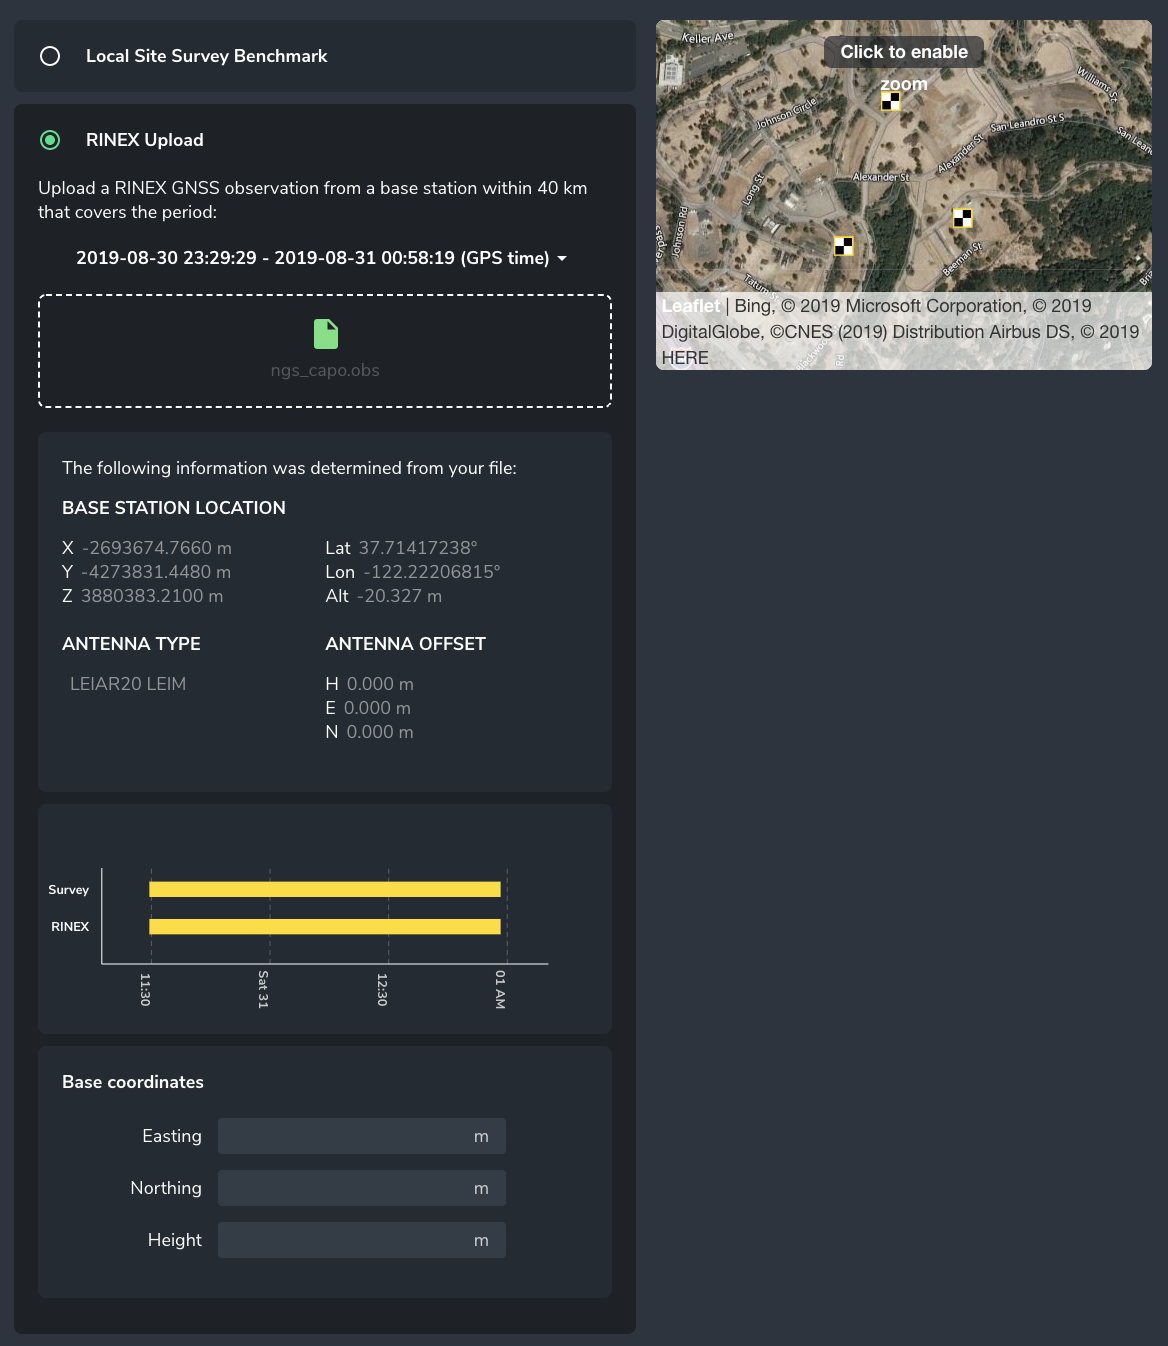This screenshot has height=1346, width=1168.
Task: Select the RINEX Upload radio button
Action: pyautogui.click(x=50, y=140)
